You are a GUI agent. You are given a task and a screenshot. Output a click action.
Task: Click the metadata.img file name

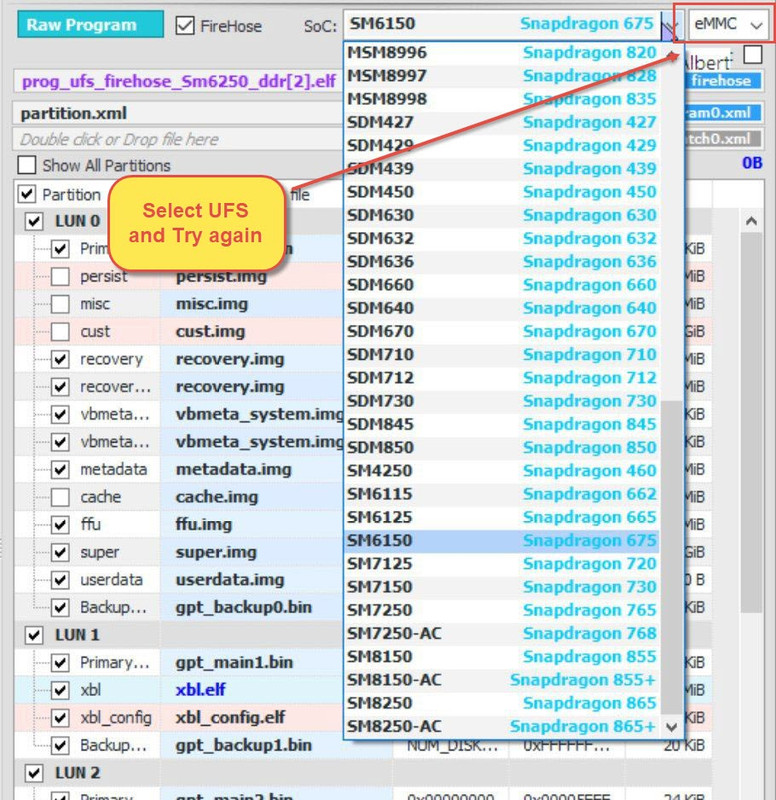pyautogui.click(x=233, y=469)
